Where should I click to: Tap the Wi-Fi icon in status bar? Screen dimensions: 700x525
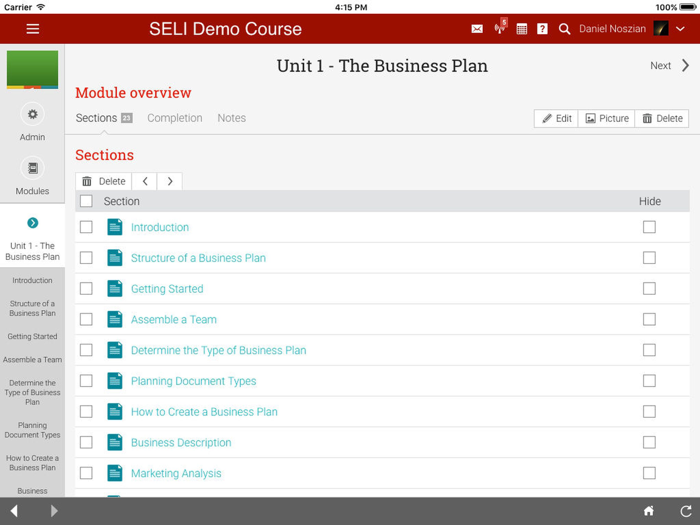pos(41,7)
